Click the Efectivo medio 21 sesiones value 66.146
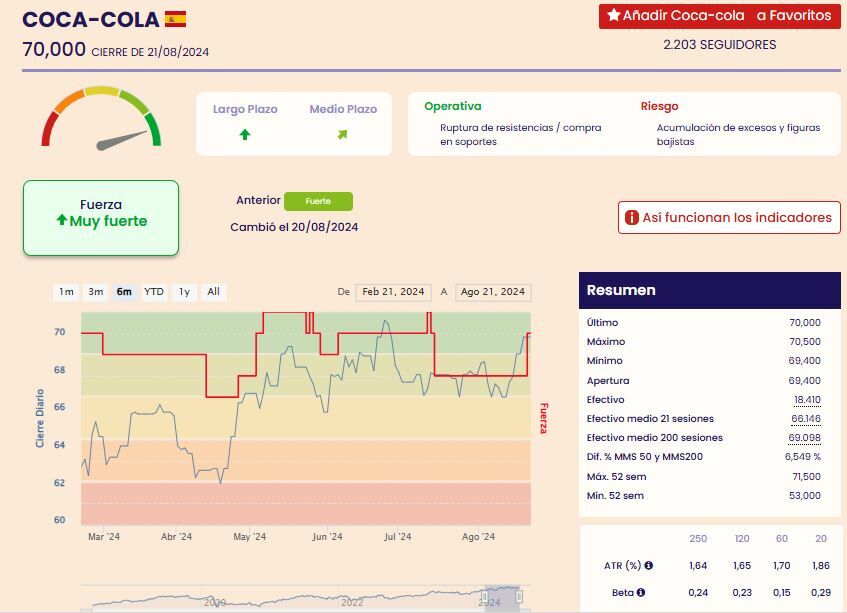The width and height of the screenshot is (847, 613). coord(806,419)
